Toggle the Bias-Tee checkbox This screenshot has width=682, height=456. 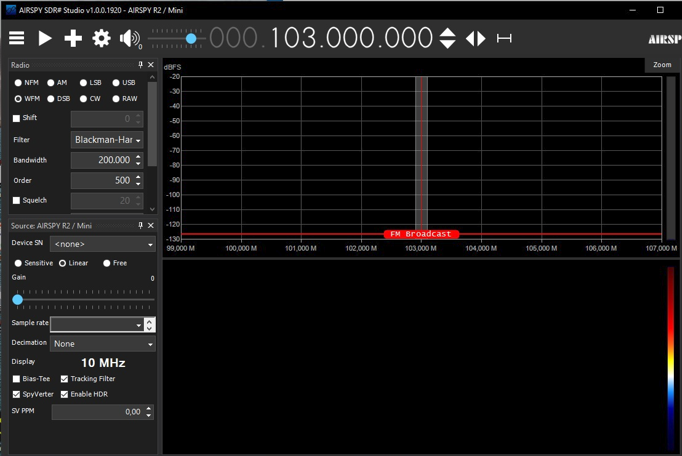17,379
